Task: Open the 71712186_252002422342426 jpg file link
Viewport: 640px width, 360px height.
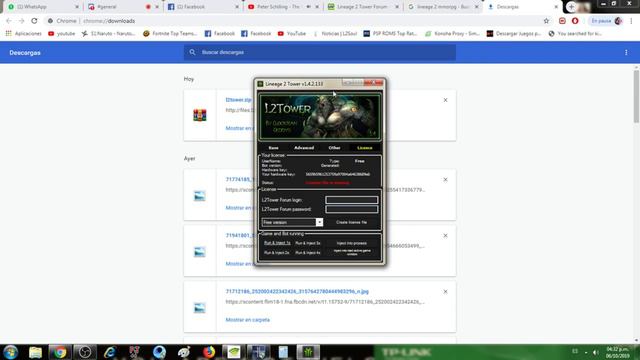Action: (x=297, y=291)
